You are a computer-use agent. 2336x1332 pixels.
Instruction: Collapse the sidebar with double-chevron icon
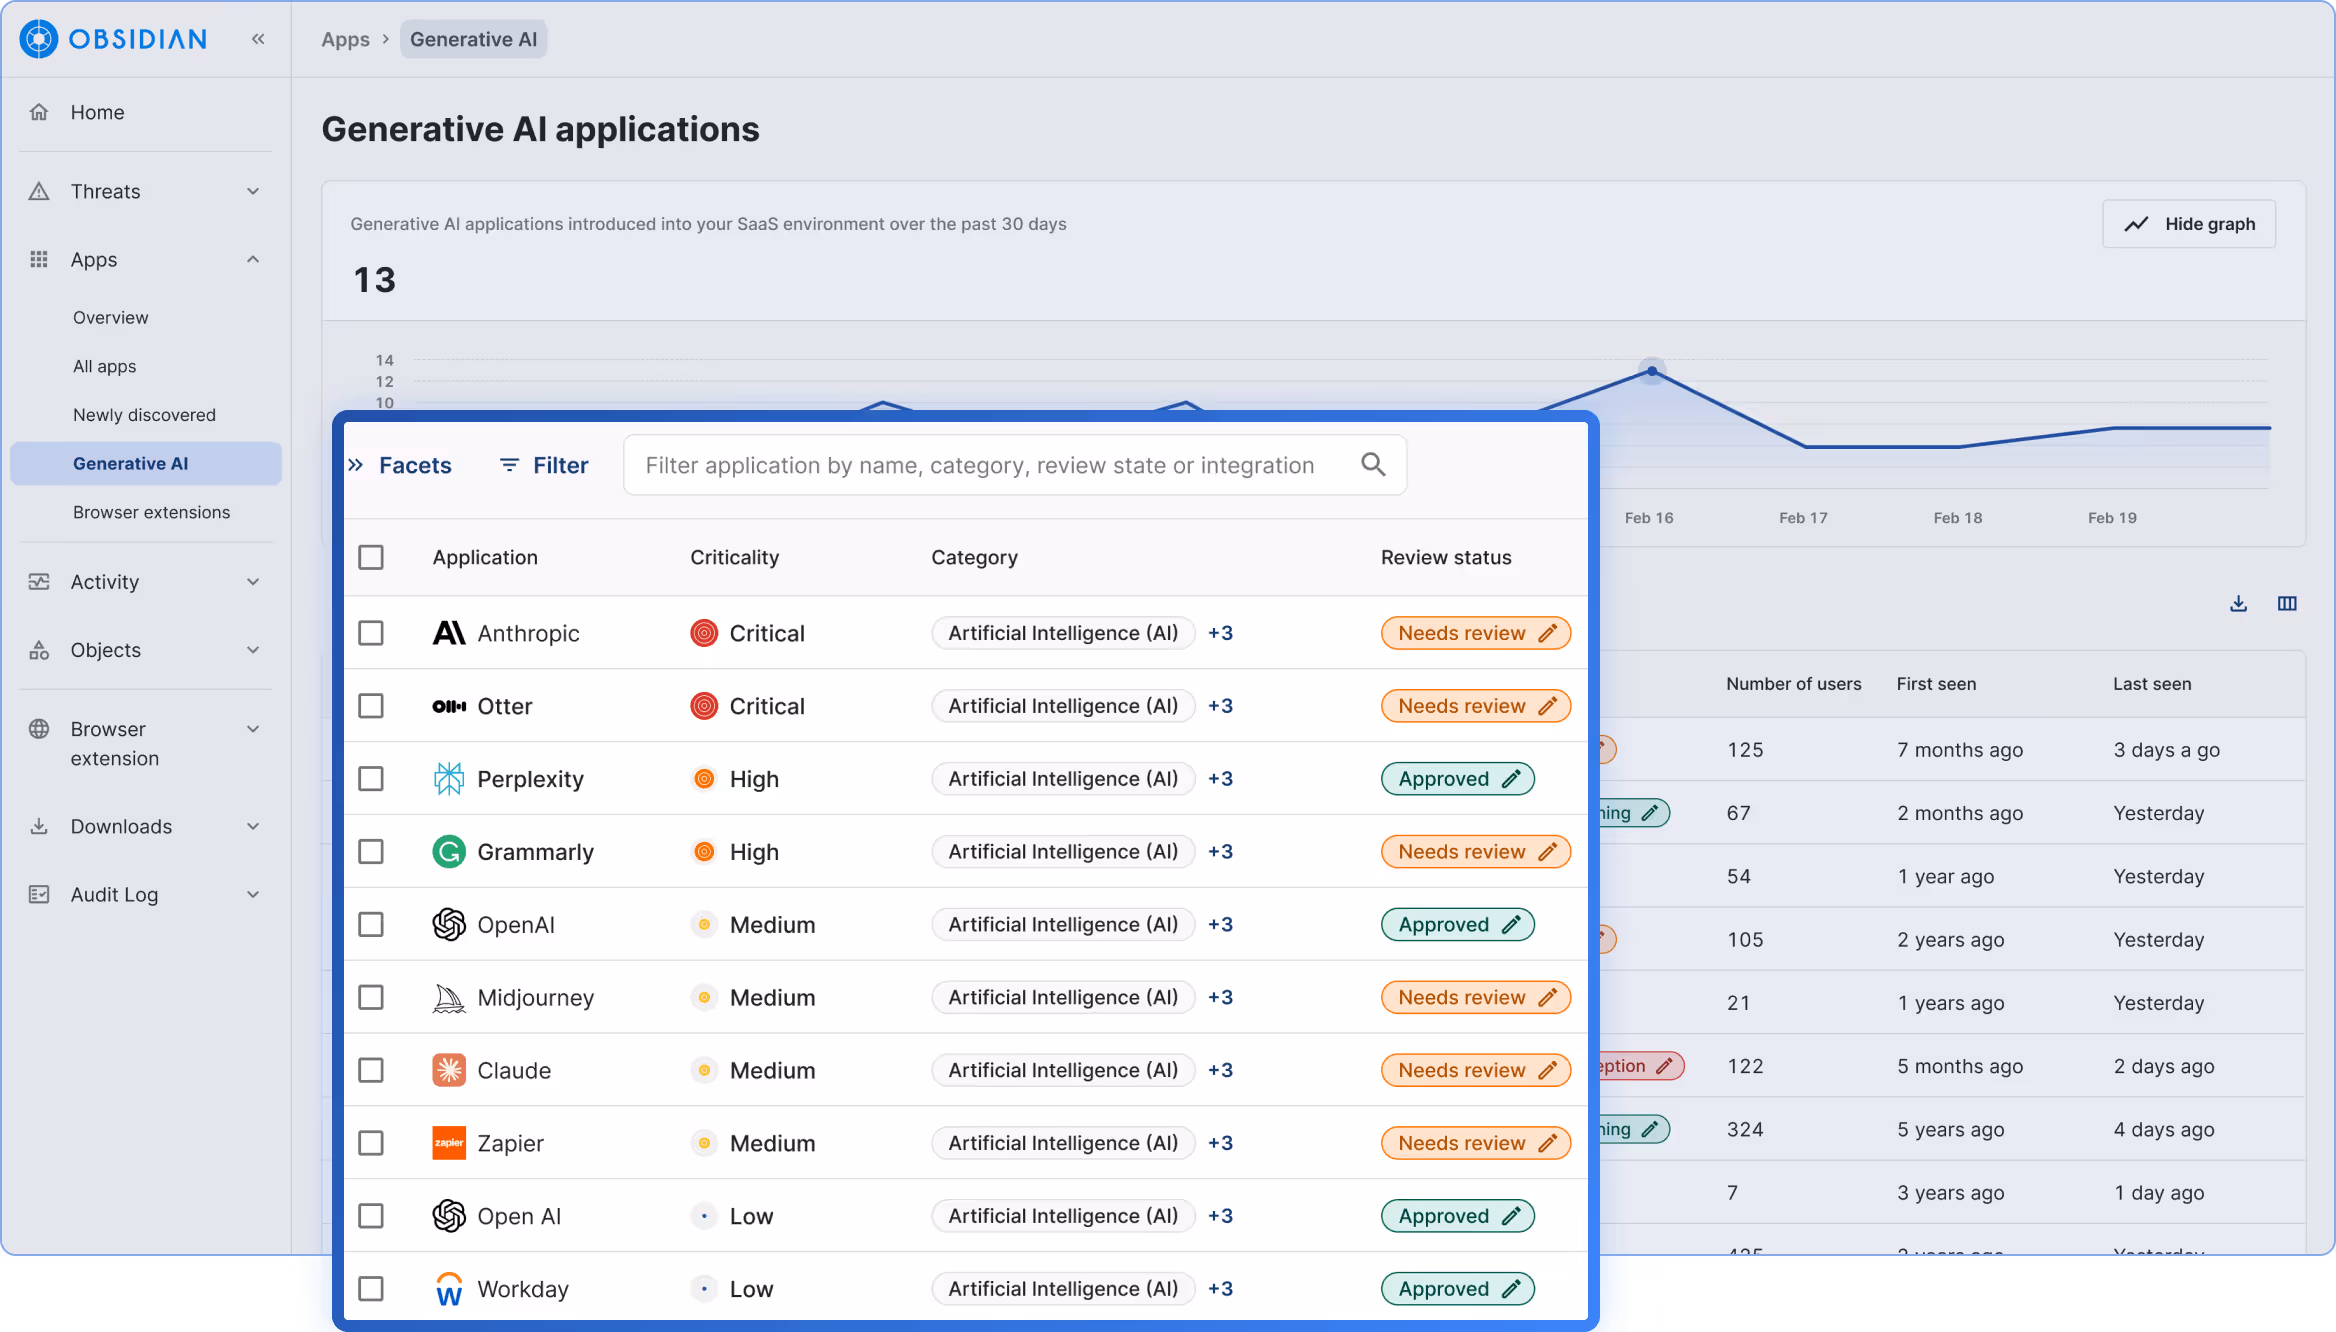click(x=258, y=39)
